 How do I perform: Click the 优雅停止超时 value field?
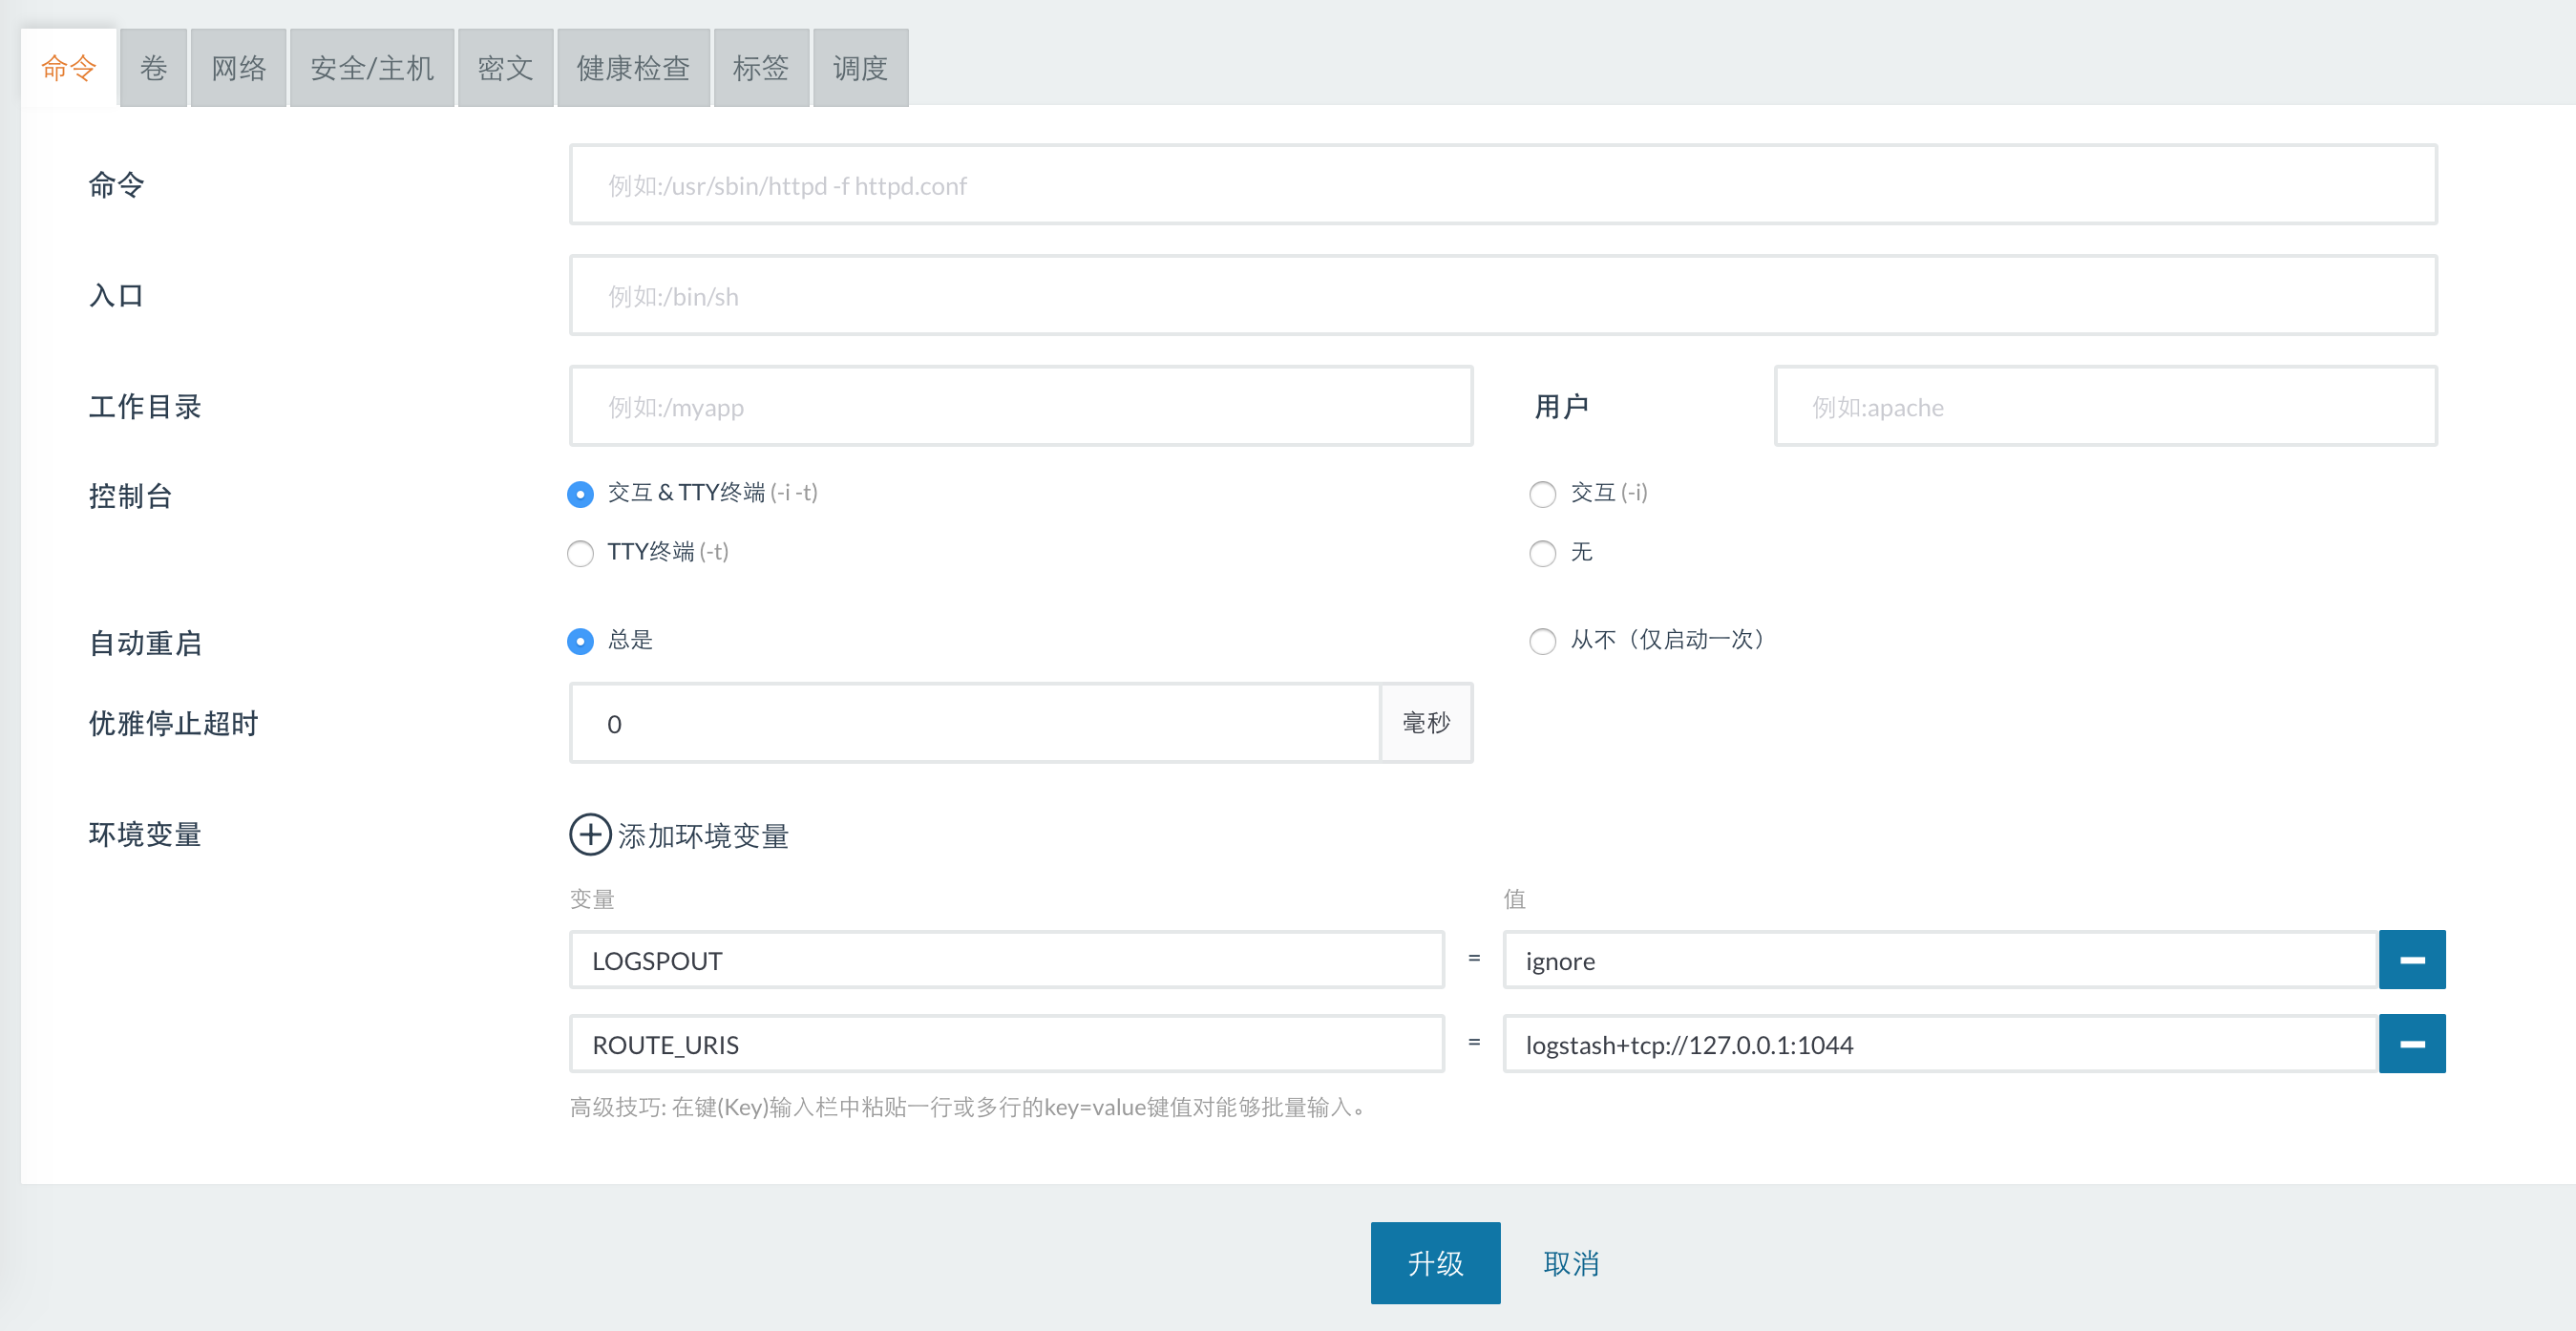click(x=975, y=723)
